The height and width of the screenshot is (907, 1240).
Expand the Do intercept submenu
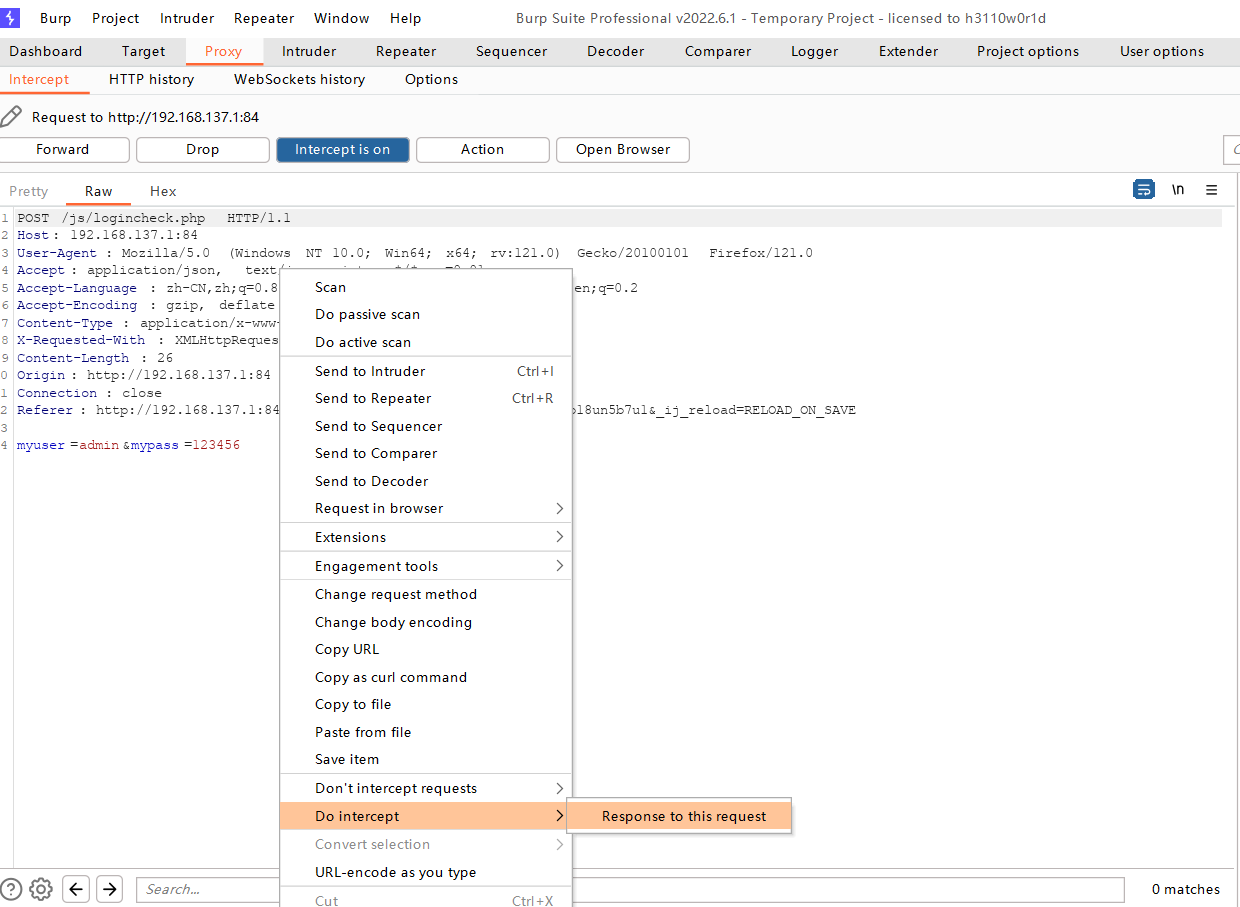pos(426,816)
